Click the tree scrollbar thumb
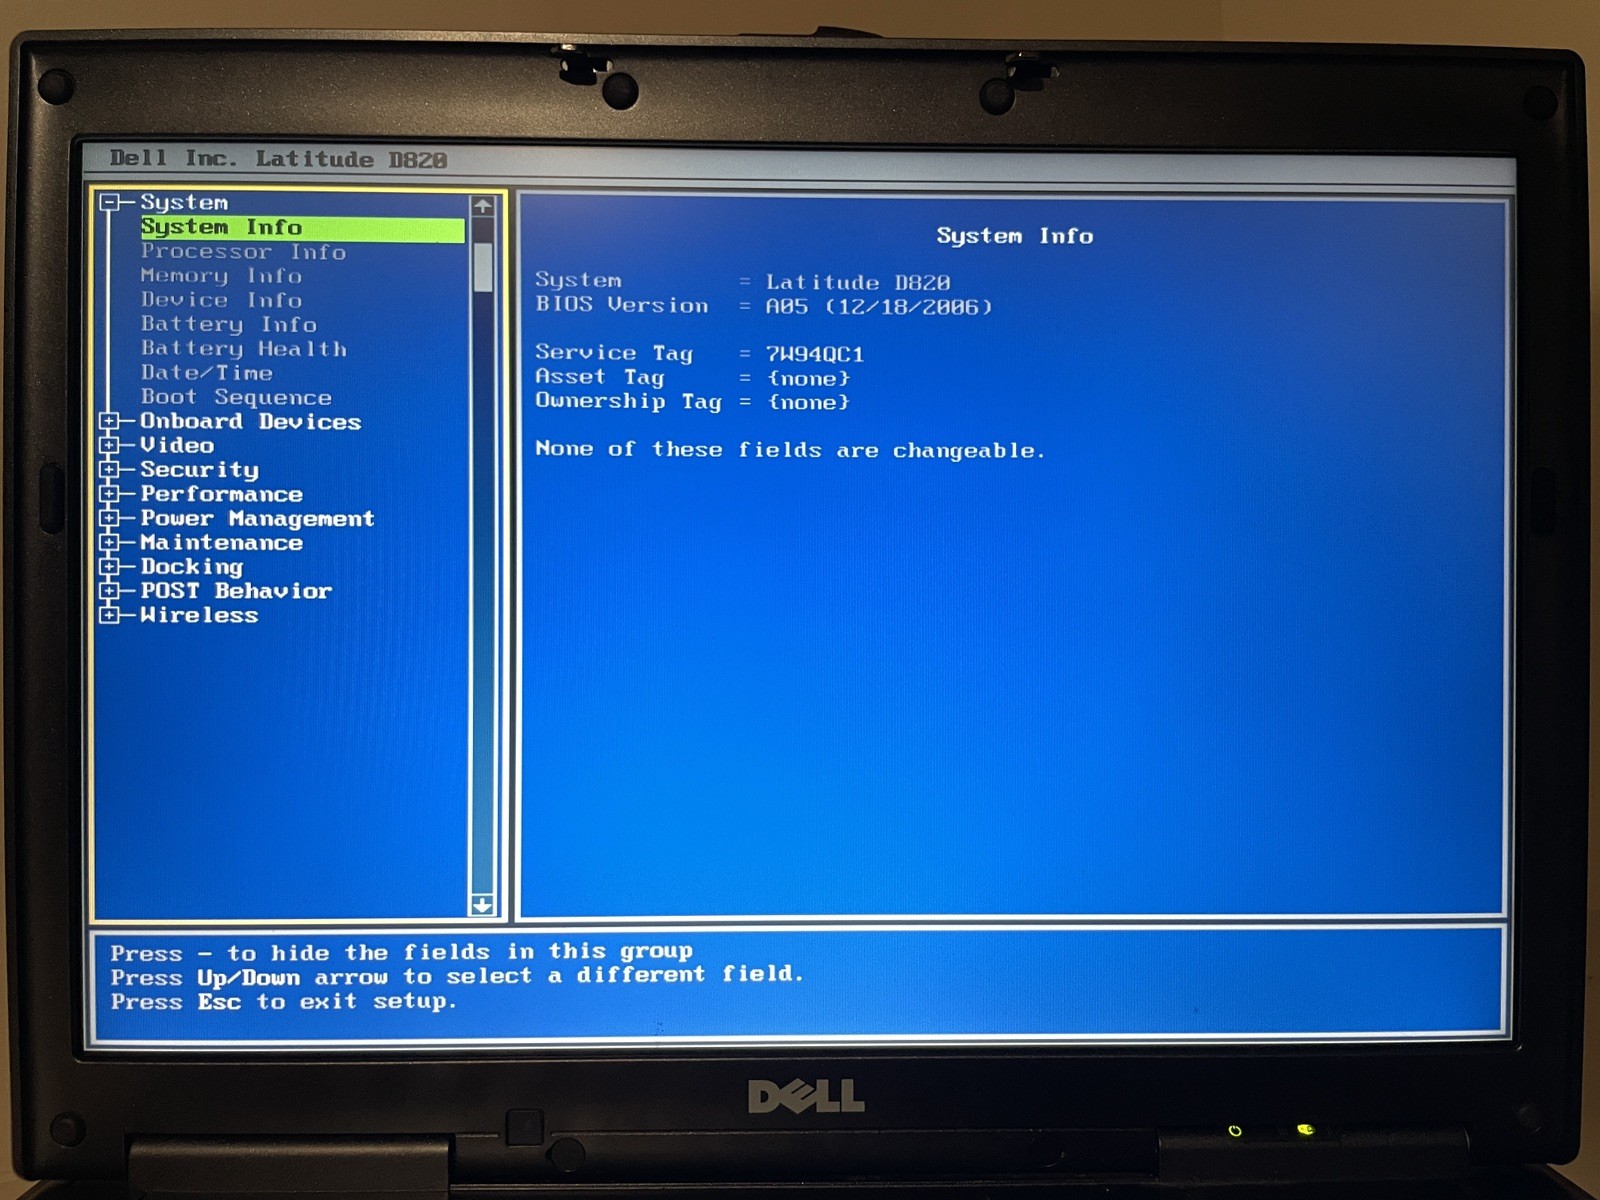This screenshot has width=1600, height=1200. pyautogui.click(x=483, y=267)
